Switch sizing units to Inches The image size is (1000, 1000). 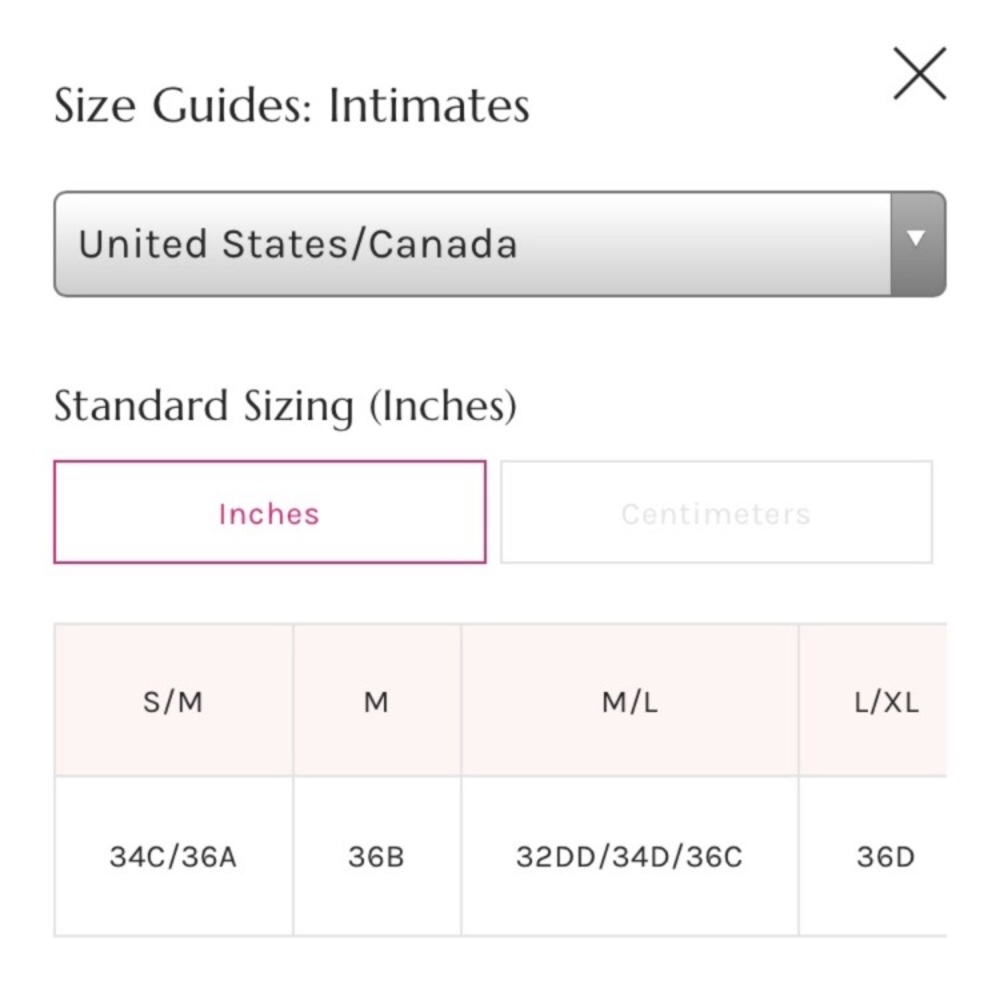click(x=269, y=513)
